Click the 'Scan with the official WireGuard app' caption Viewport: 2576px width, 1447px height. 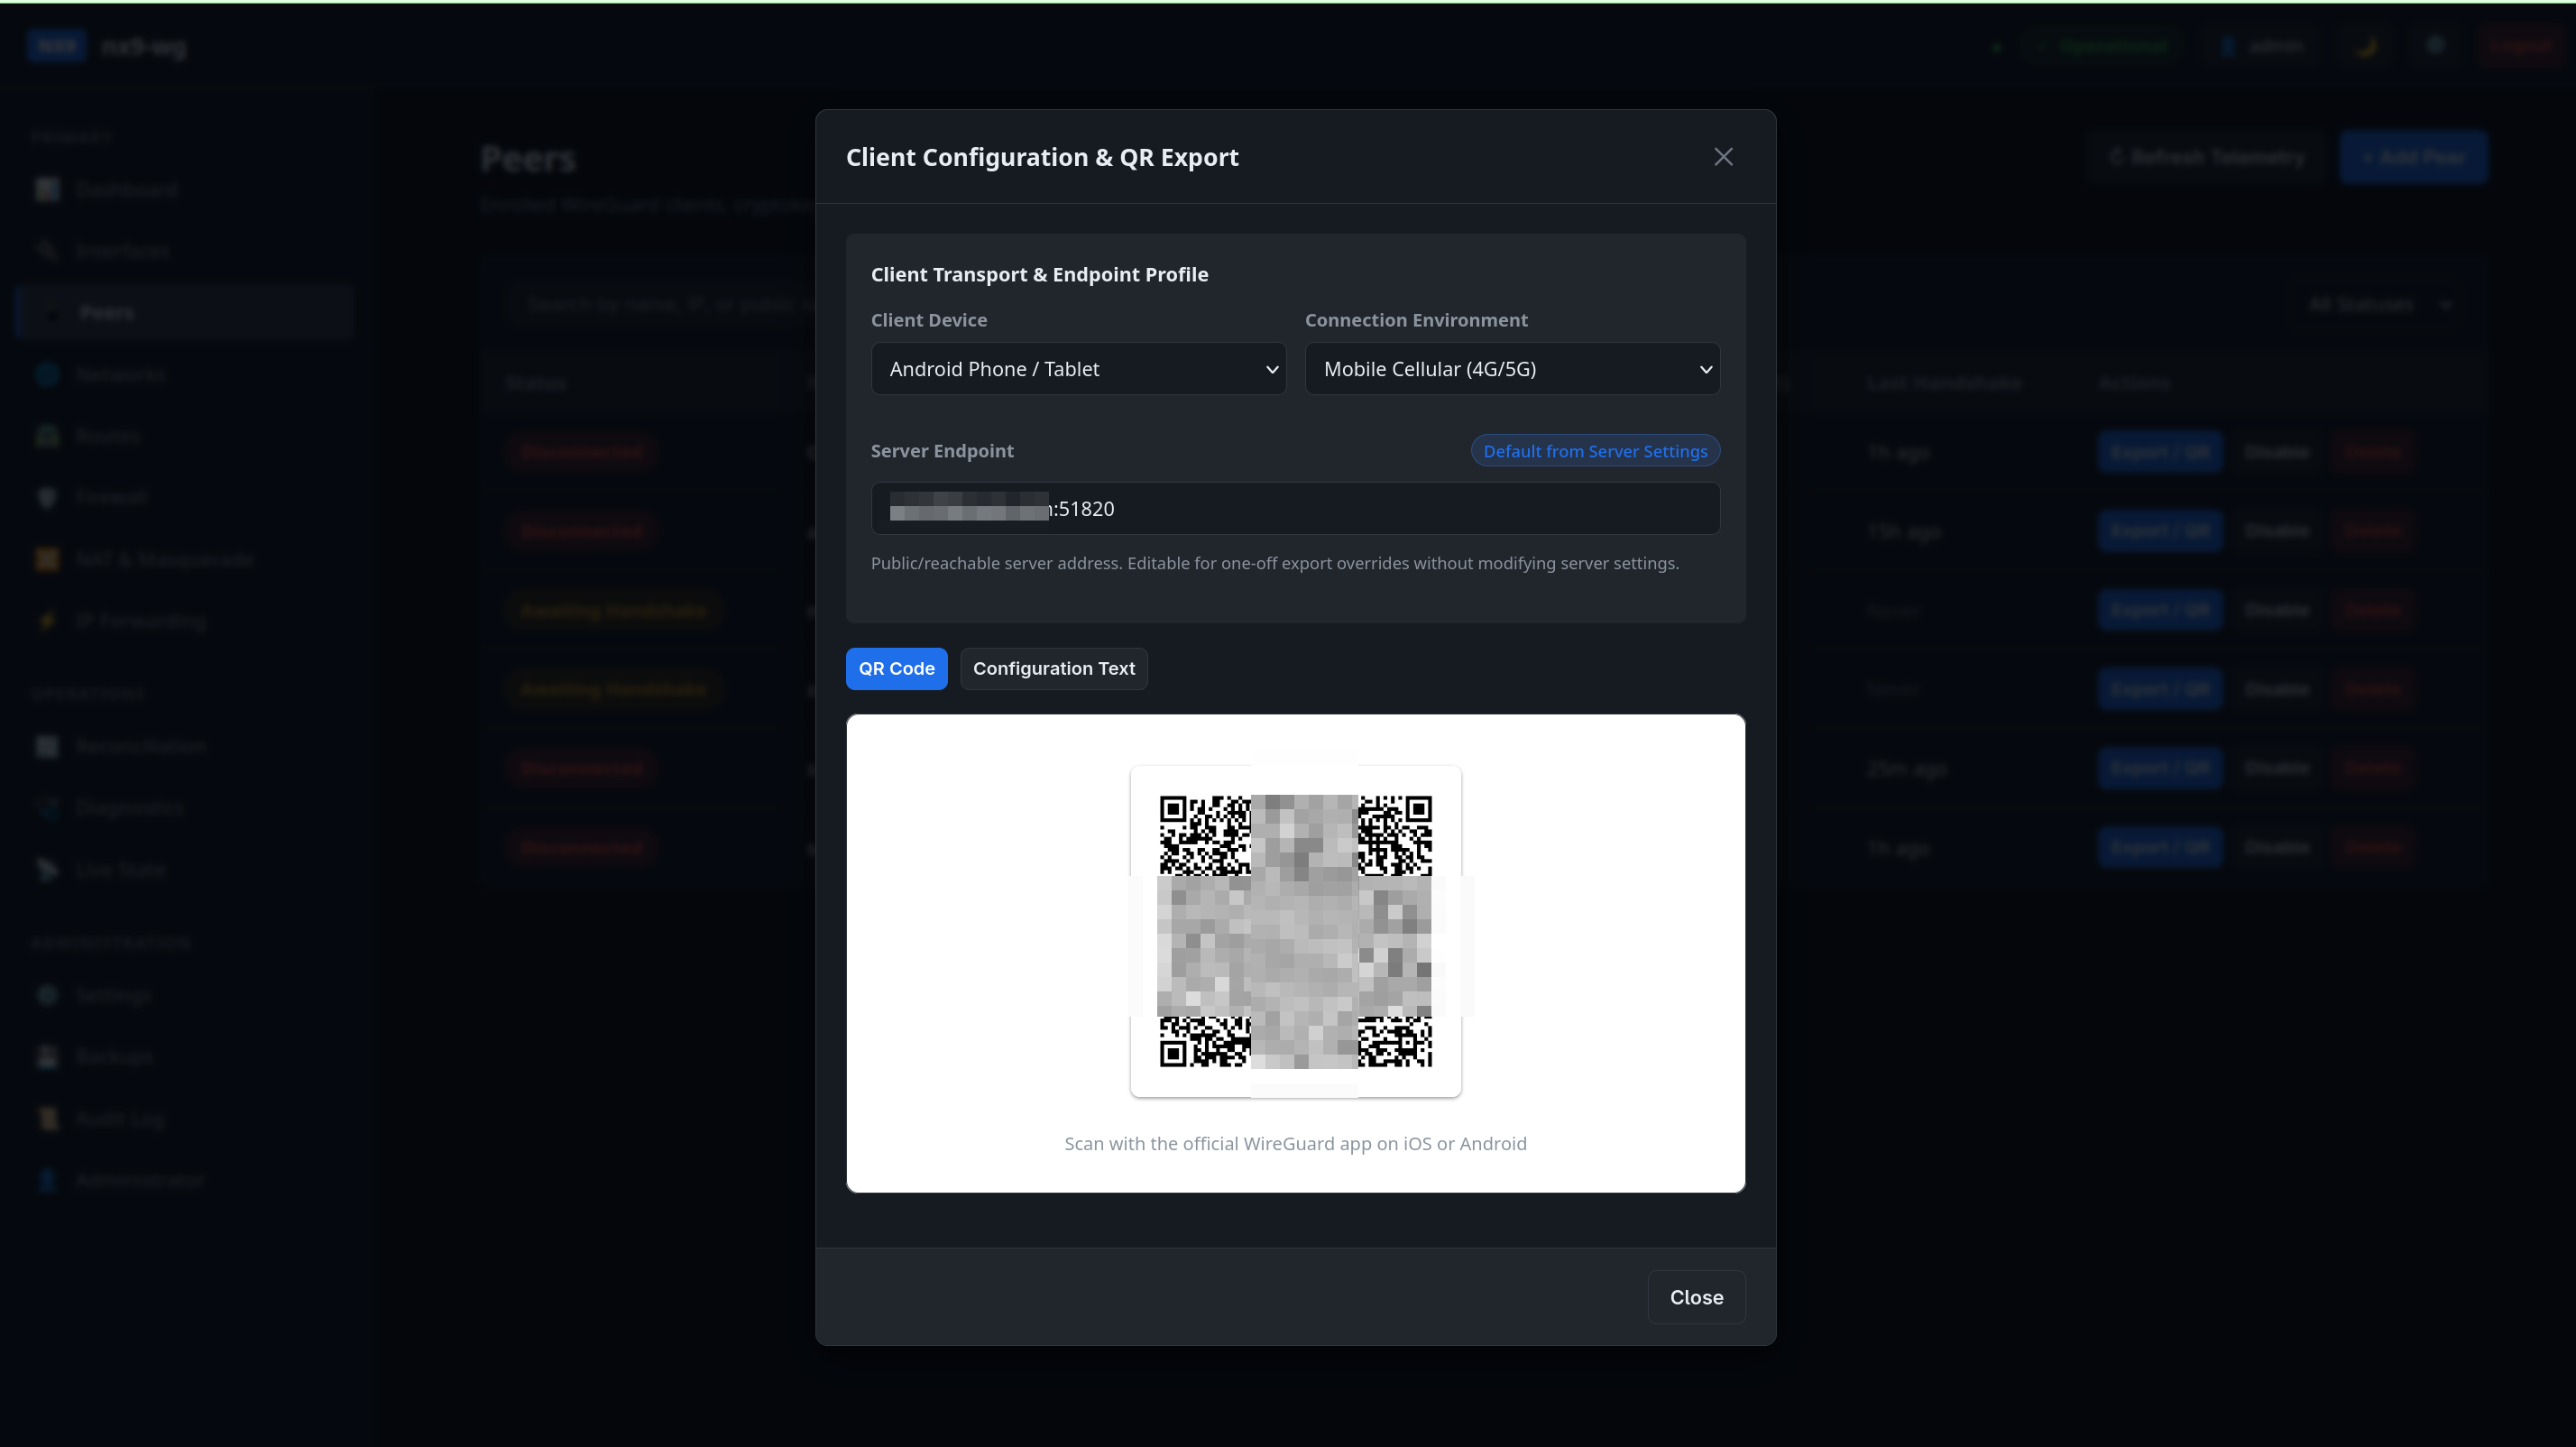1295,1144
